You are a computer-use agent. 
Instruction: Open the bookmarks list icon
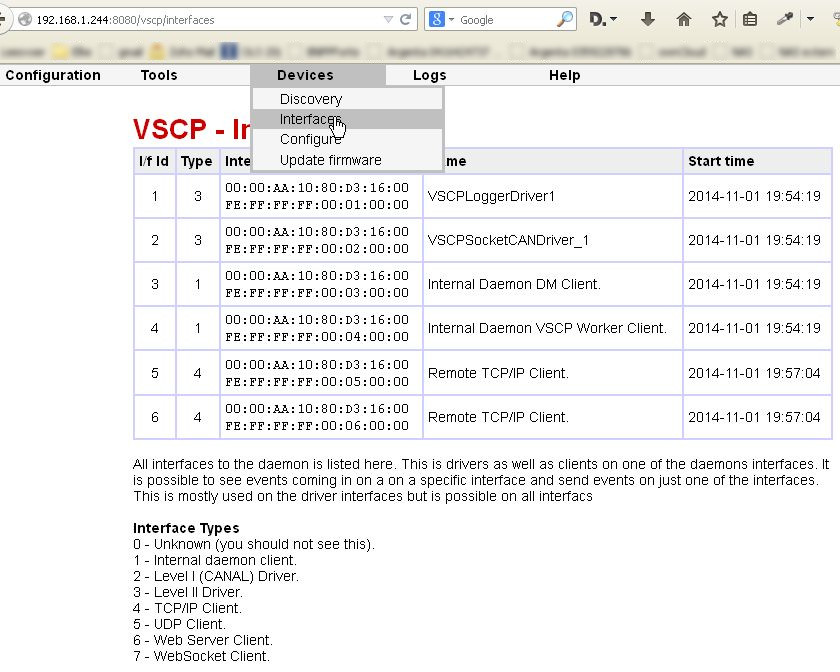tap(750, 19)
